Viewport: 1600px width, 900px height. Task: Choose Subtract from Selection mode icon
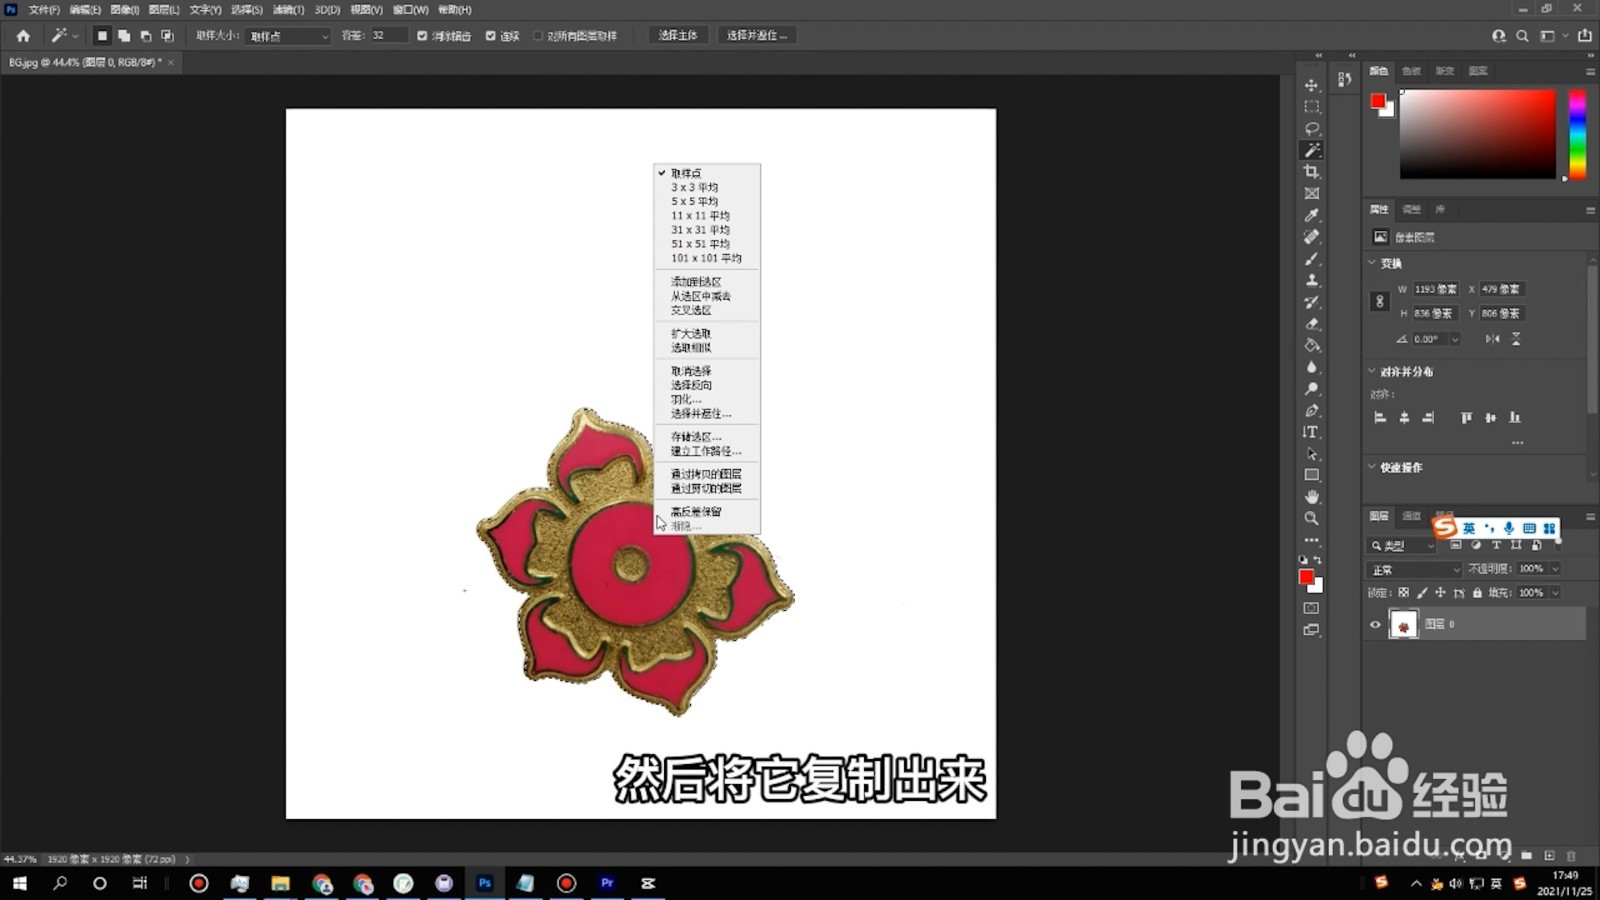tap(146, 36)
